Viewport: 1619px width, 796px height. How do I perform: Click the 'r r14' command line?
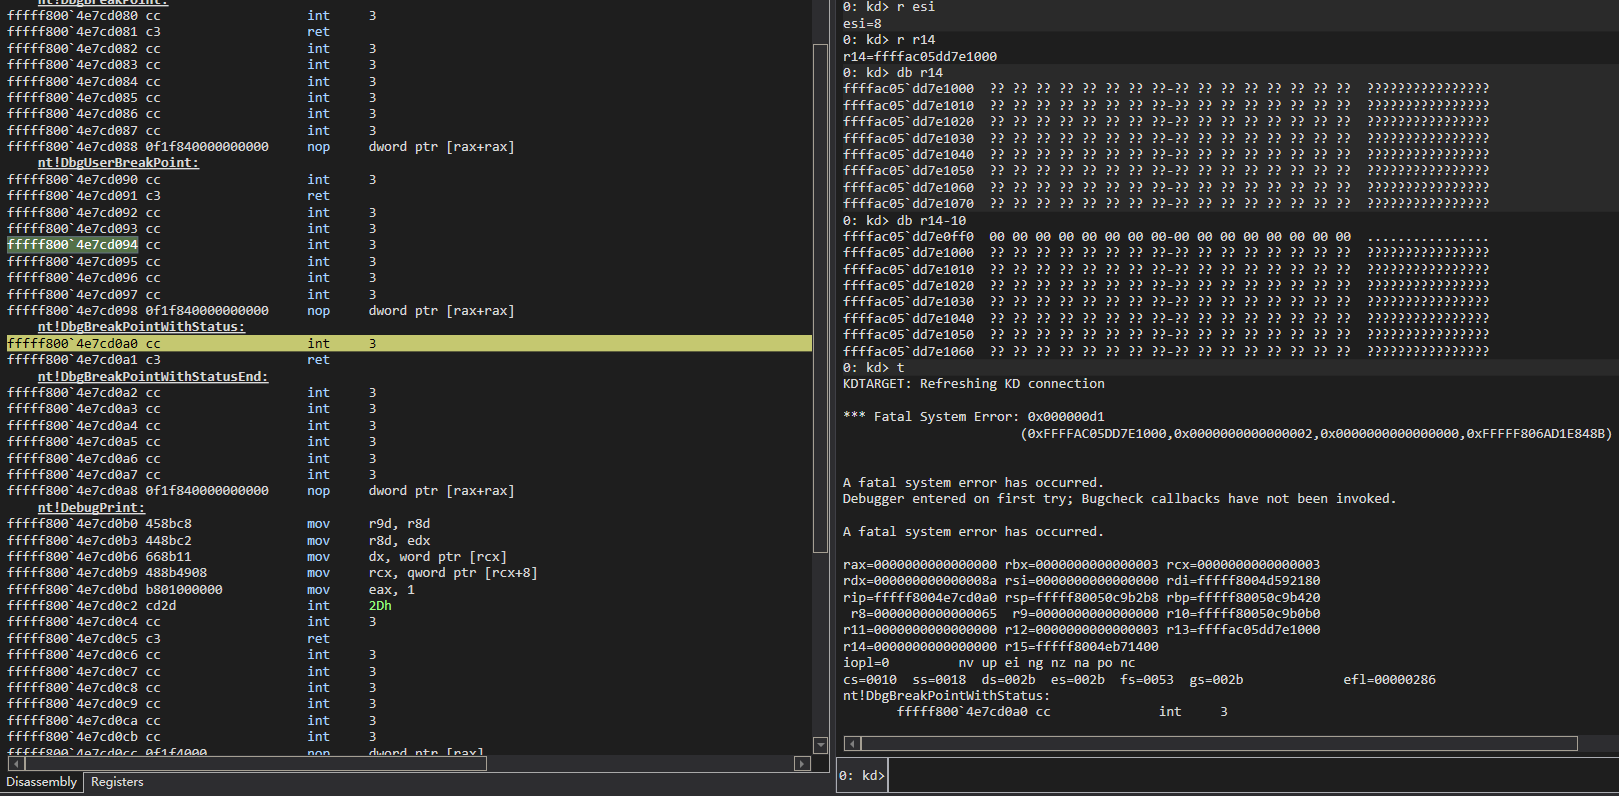pyautogui.click(x=889, y=40)
